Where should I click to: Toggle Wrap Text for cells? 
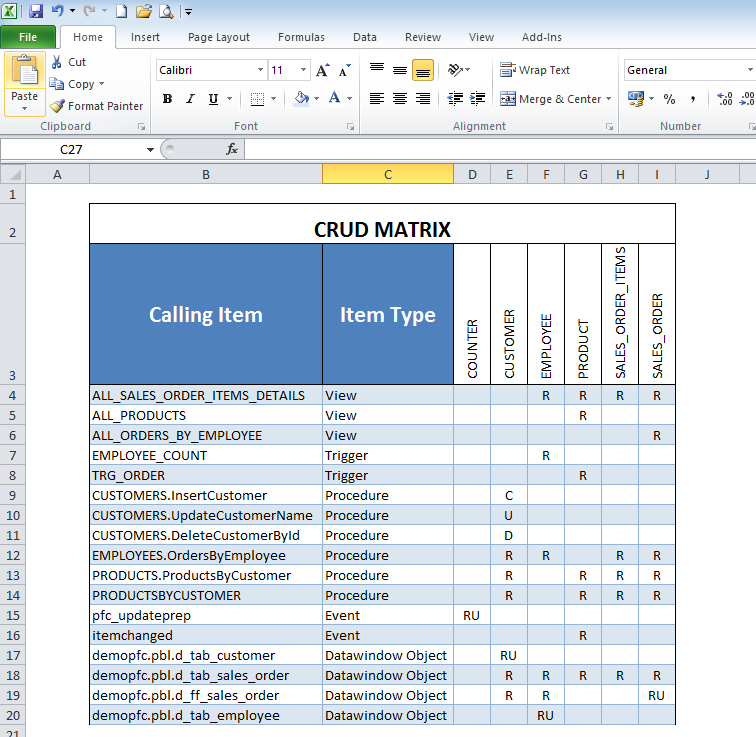click(x=535, y=71)
